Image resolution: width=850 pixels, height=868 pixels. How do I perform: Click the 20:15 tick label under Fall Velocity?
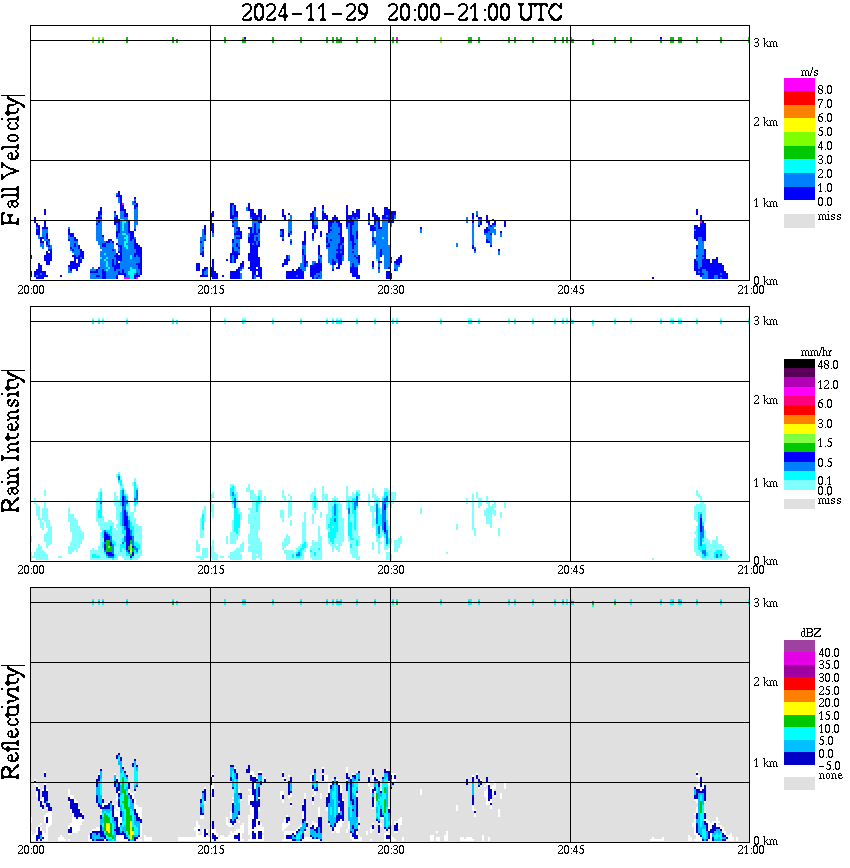pyautogui.click(x=211, y=290)
